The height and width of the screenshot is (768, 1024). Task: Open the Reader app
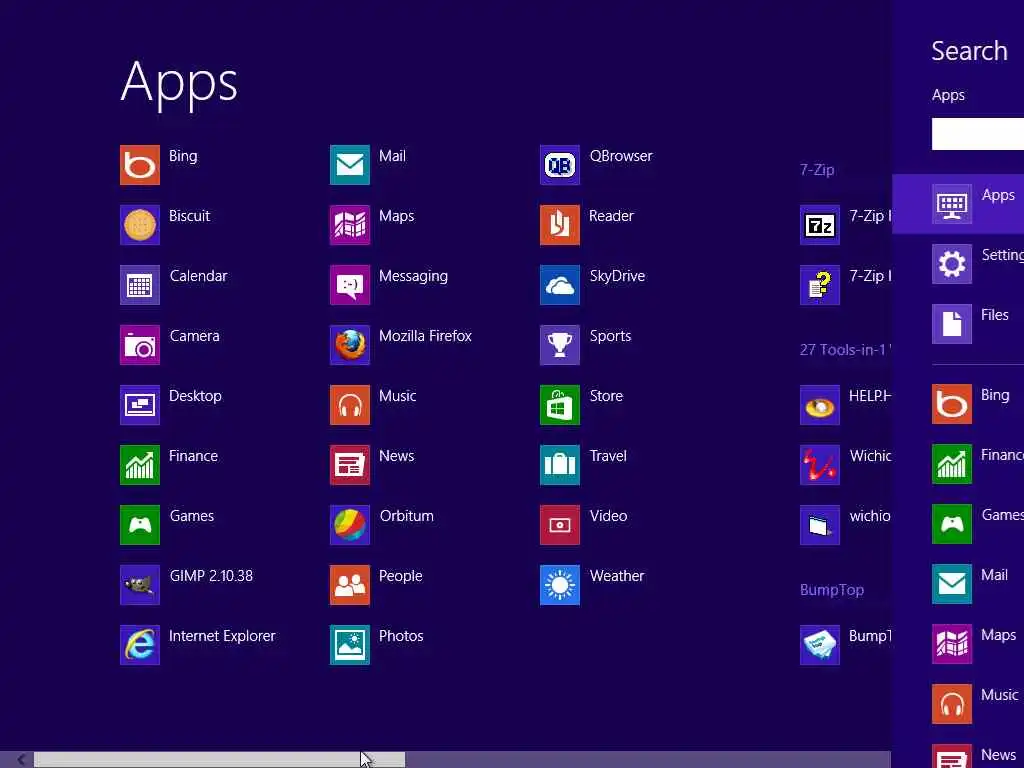560,225
